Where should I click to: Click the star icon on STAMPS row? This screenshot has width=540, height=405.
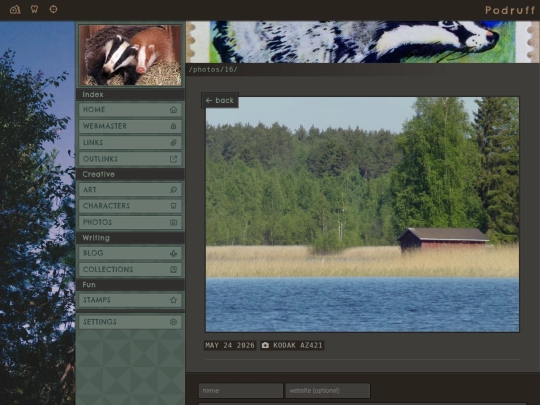173,300
